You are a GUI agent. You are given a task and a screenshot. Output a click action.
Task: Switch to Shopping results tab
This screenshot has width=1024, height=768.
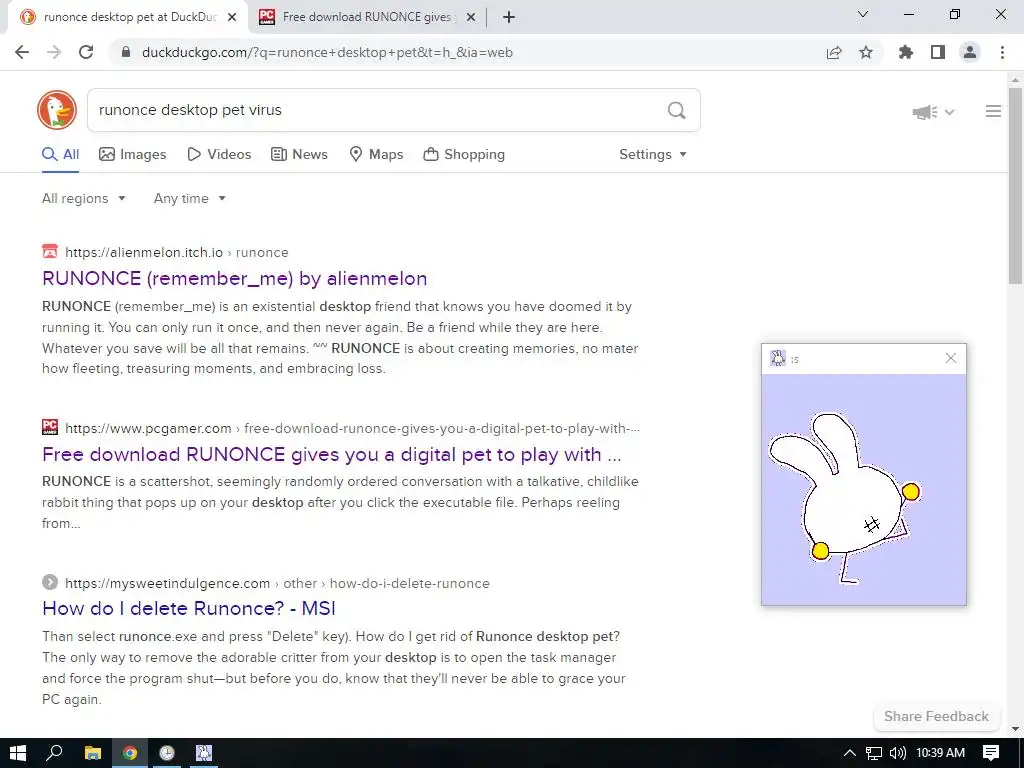[x=464, y=155]
